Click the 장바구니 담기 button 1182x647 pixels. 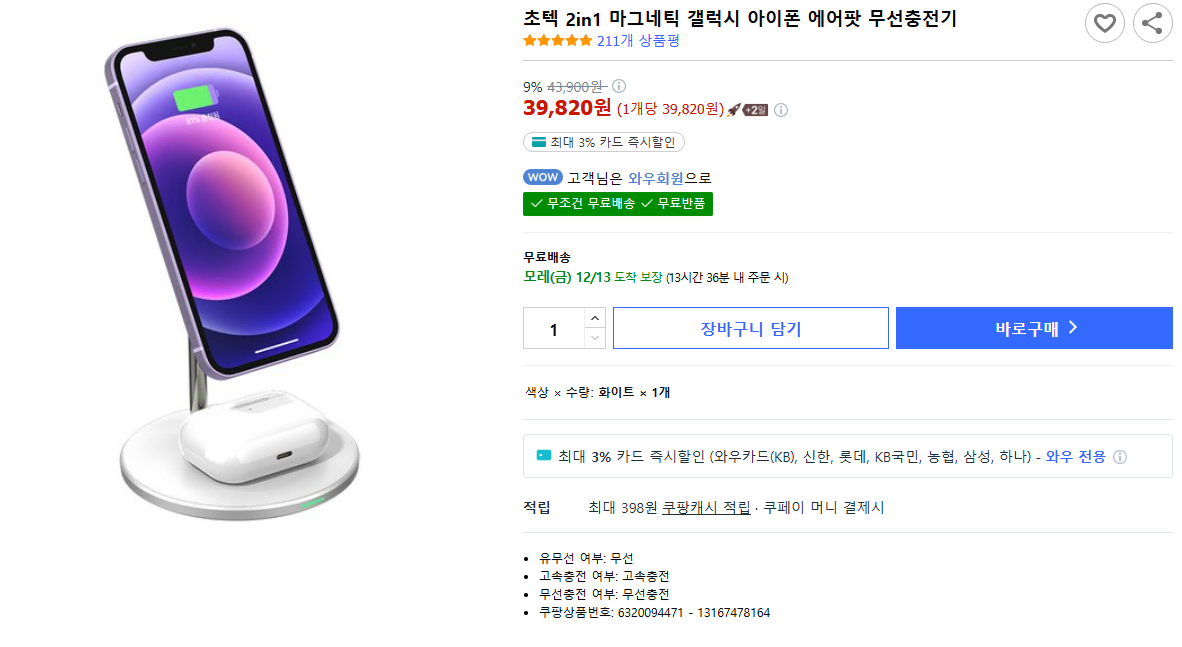point(751,328)
